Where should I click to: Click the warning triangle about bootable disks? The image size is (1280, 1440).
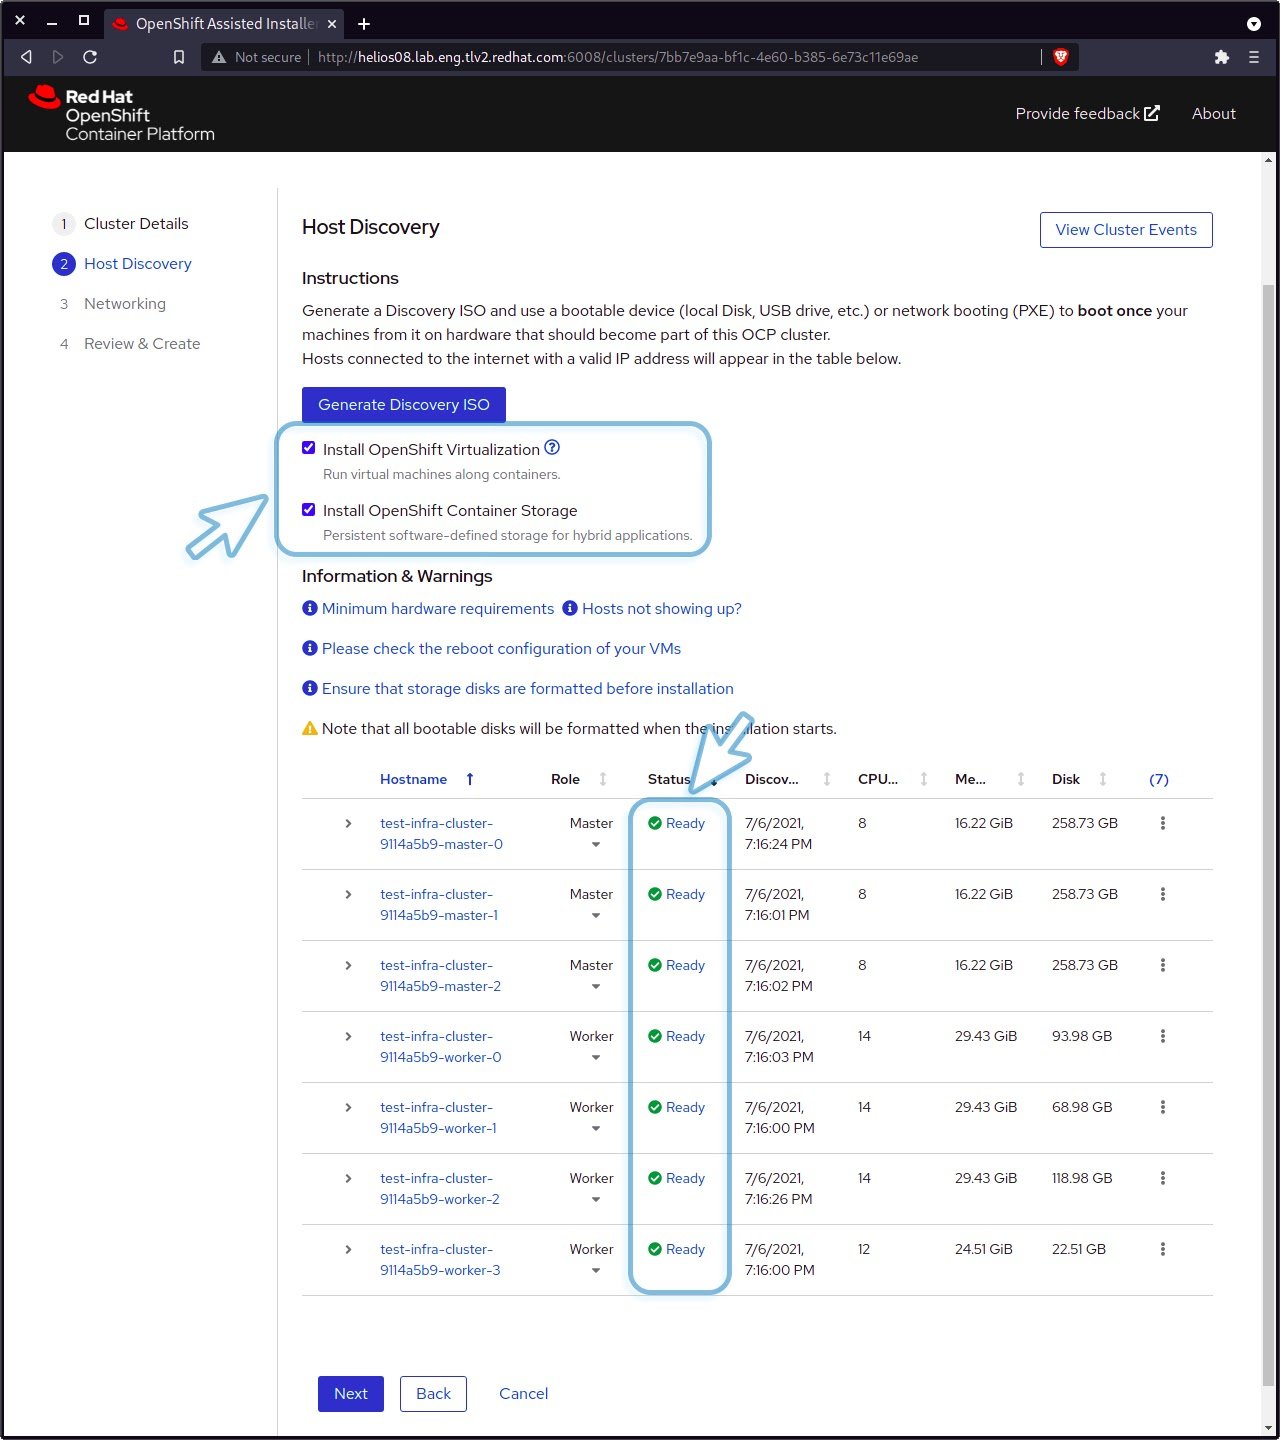pos(309,728)
